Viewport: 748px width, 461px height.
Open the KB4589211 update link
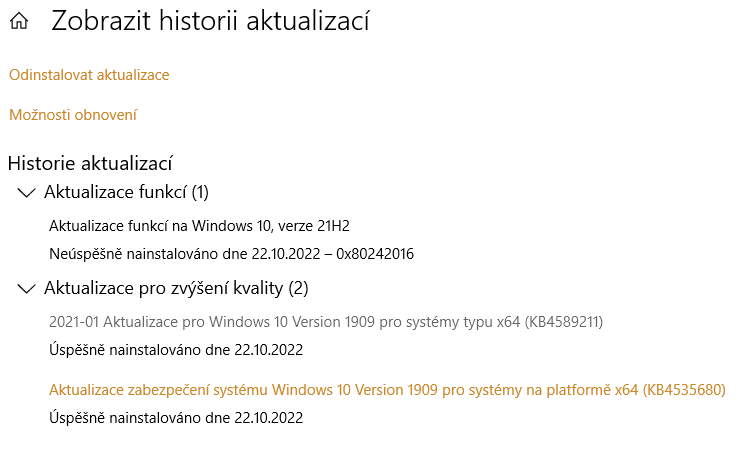pyautogui.click(x=326, y=322)
